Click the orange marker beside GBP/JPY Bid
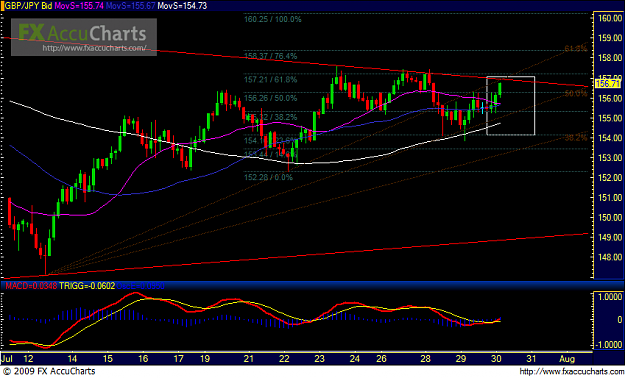The image size is (625, 378). pos(2,6)
